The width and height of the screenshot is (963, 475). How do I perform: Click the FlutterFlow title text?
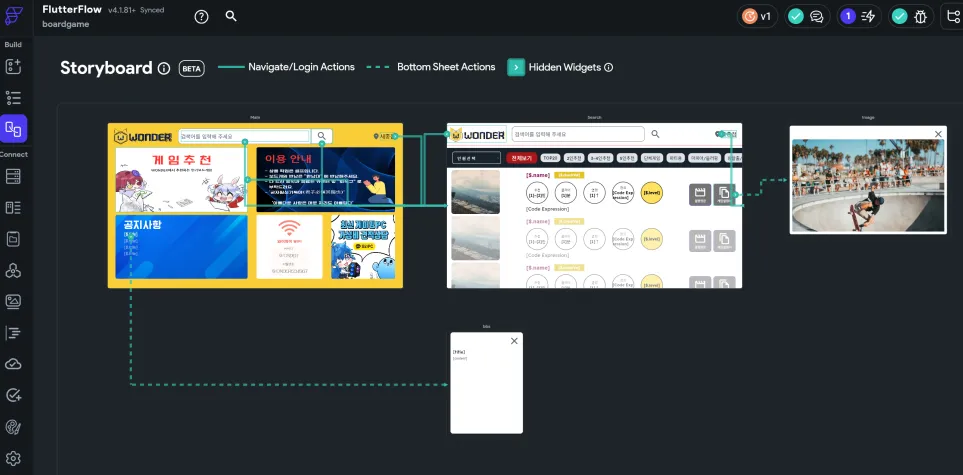72,9
